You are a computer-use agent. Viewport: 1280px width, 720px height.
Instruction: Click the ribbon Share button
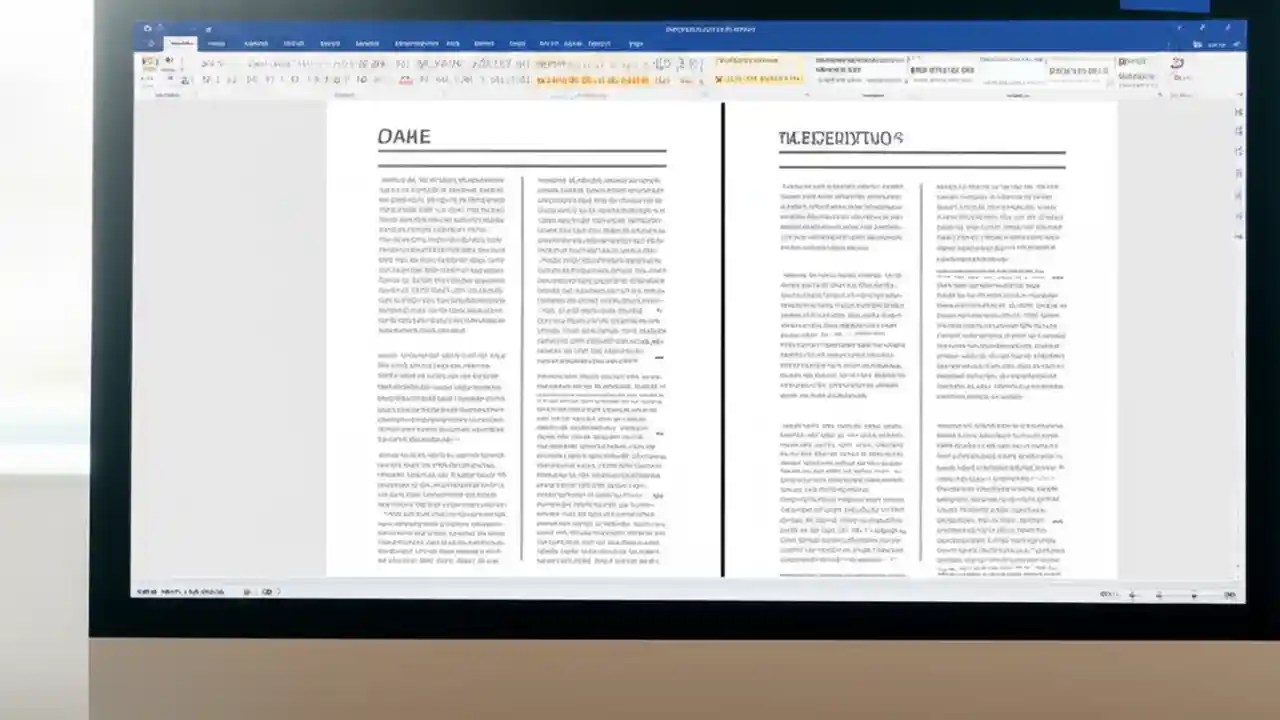[x=1218, y=45]
